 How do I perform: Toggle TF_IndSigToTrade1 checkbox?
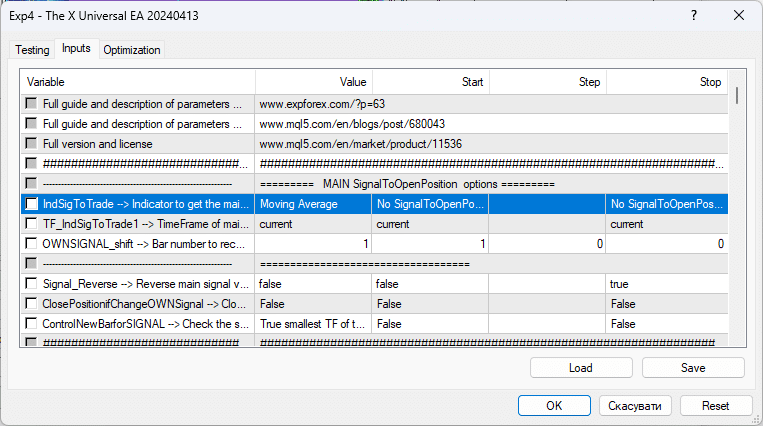tap(33, 224)
